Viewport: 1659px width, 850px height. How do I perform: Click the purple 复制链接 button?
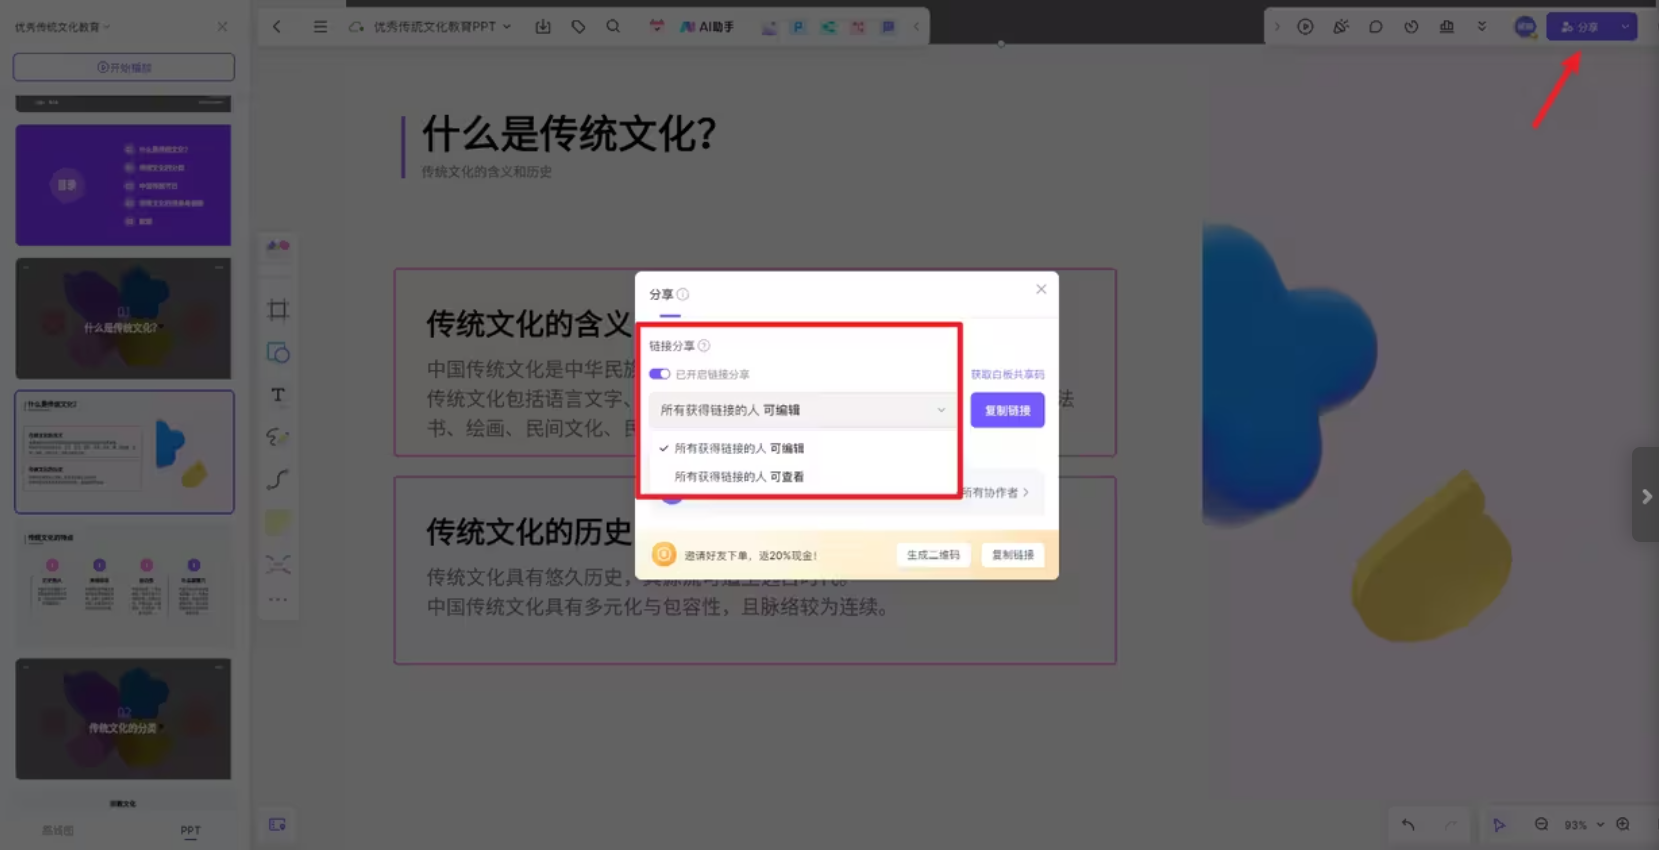pos(1007,410)
